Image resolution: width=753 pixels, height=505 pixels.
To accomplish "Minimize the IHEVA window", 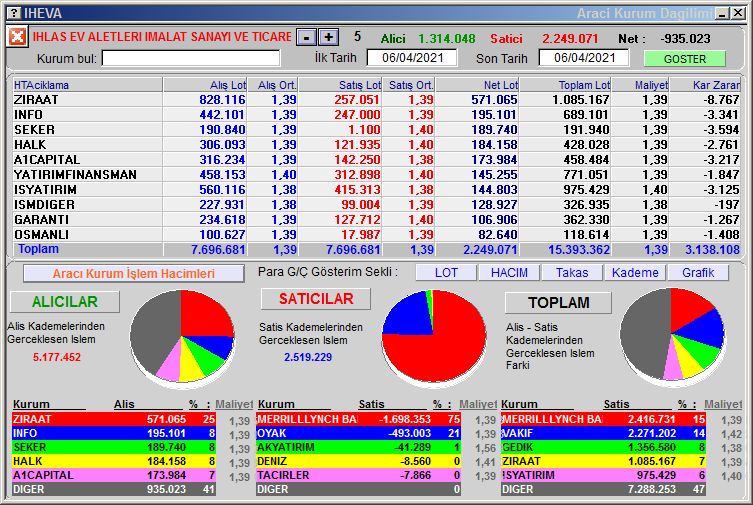I will 722,13.
